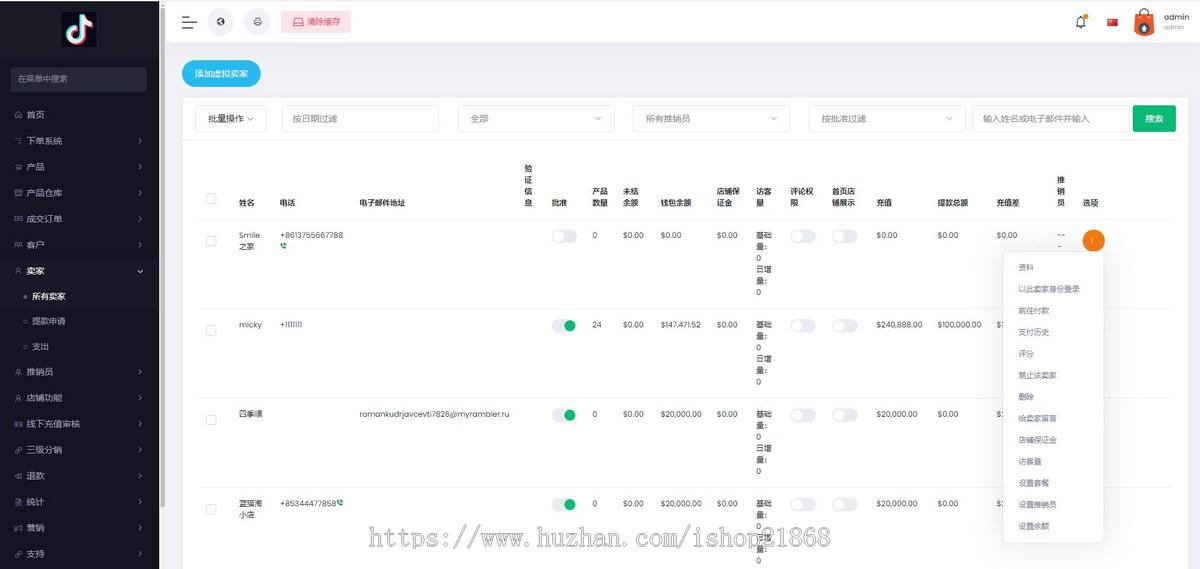
Task: Select 支付历史 in the options menu
Action: click(1034, 332)
